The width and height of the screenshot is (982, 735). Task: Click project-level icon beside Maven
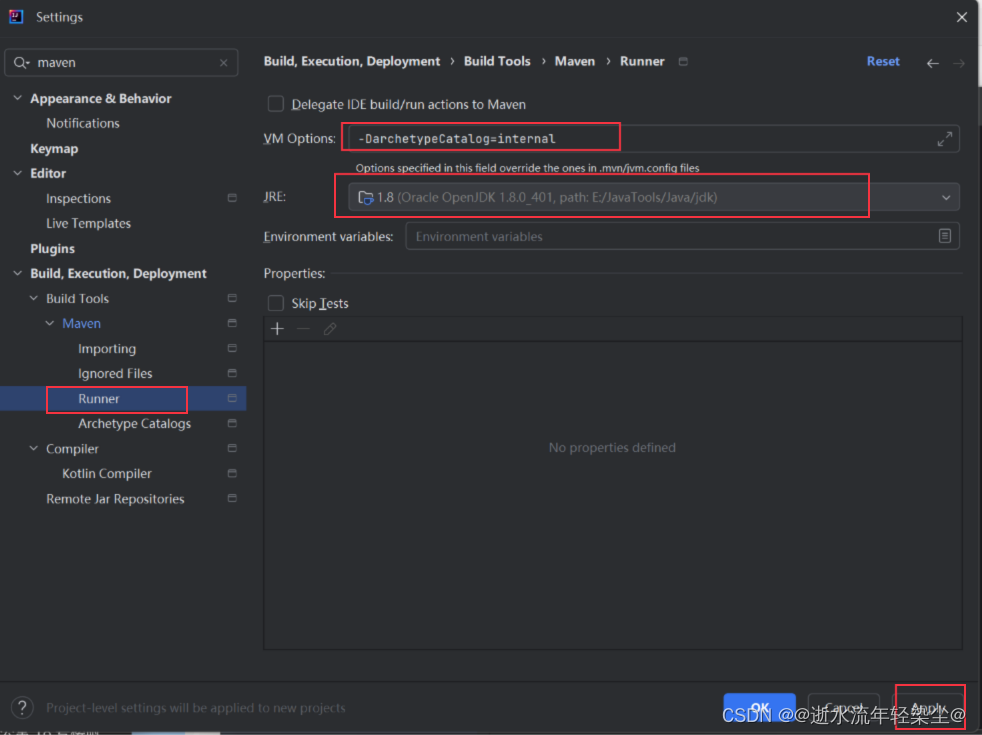click(x=232, y=323)
